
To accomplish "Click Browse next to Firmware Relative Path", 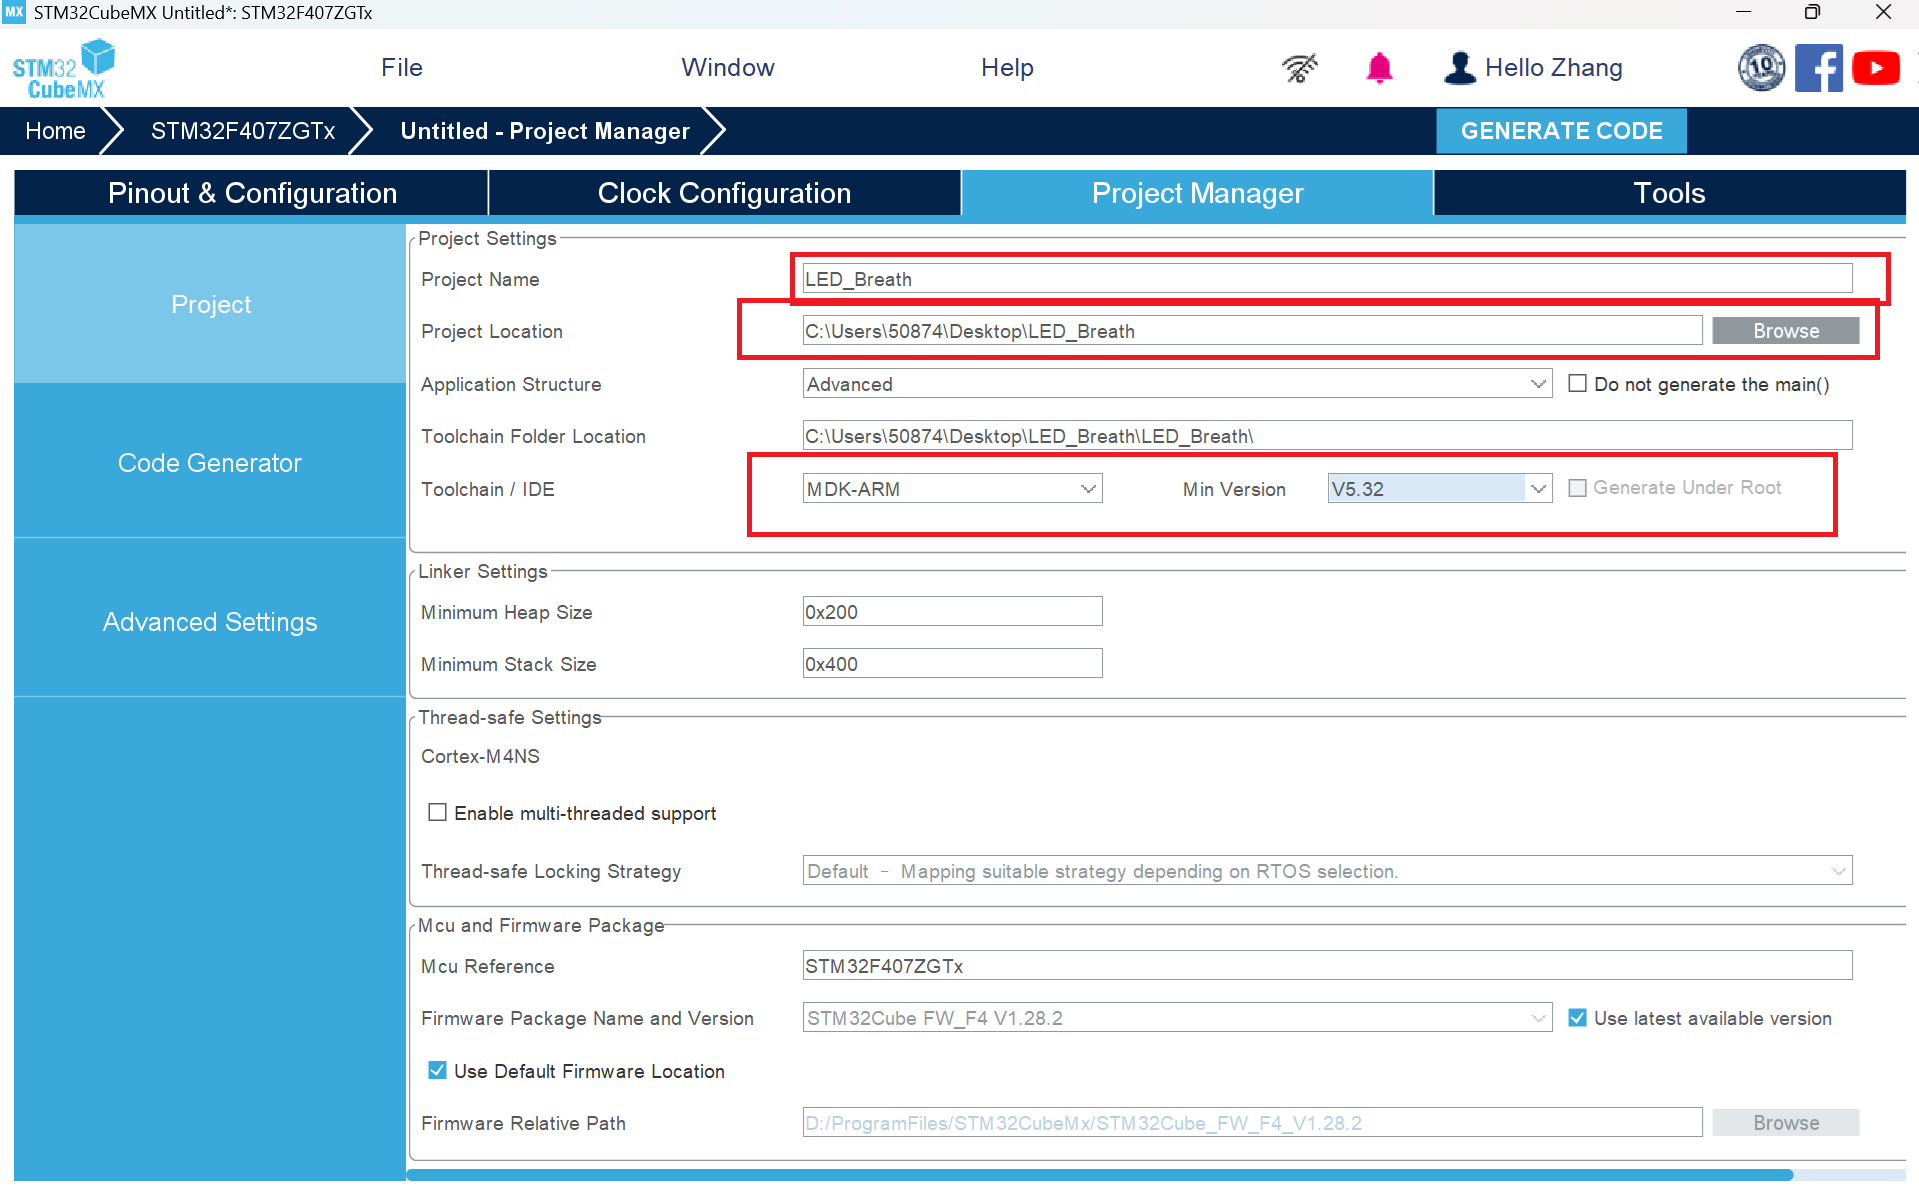I will [x=1785, y=1123].
